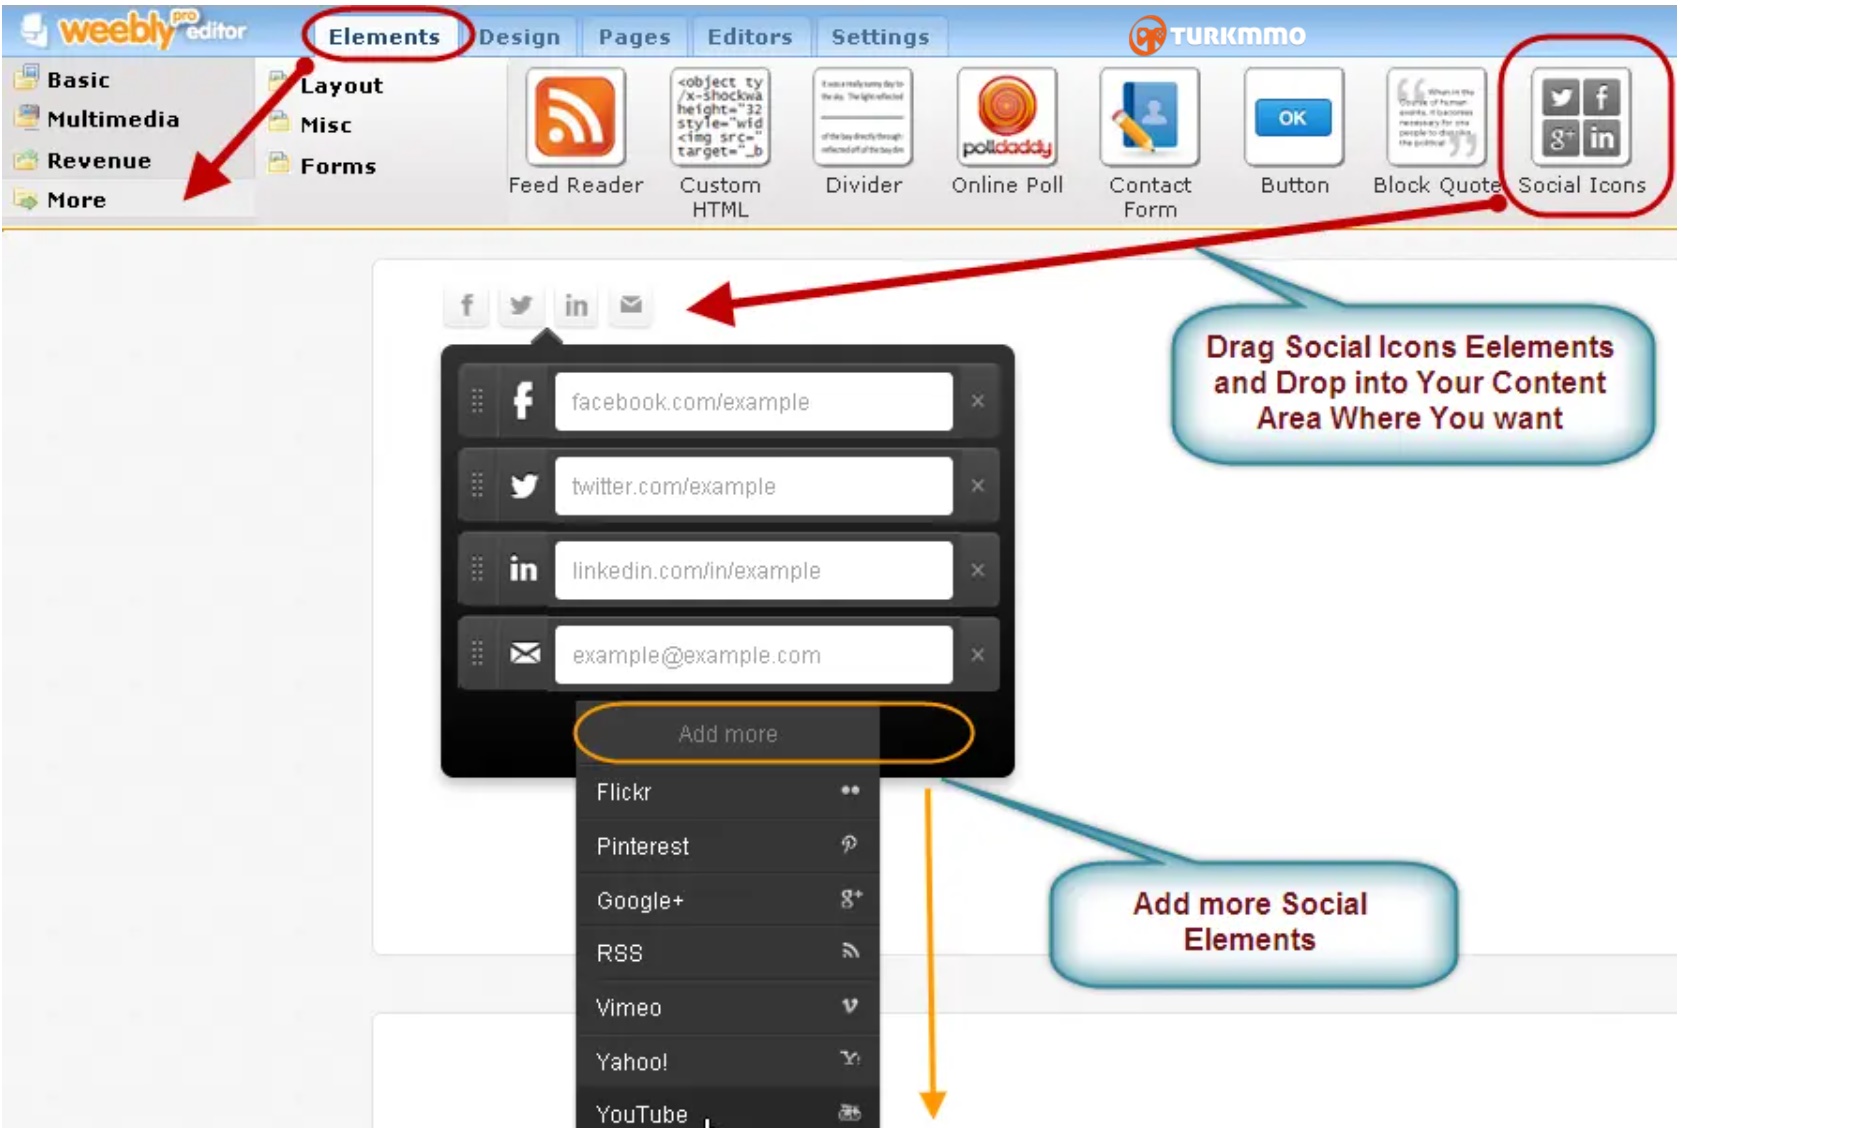Image resolution: width=1862 pixels, height=1128 pixels.
Task: Click the small Twitter icon in content area
Action: pyautogui.click(x=521, y=305)
